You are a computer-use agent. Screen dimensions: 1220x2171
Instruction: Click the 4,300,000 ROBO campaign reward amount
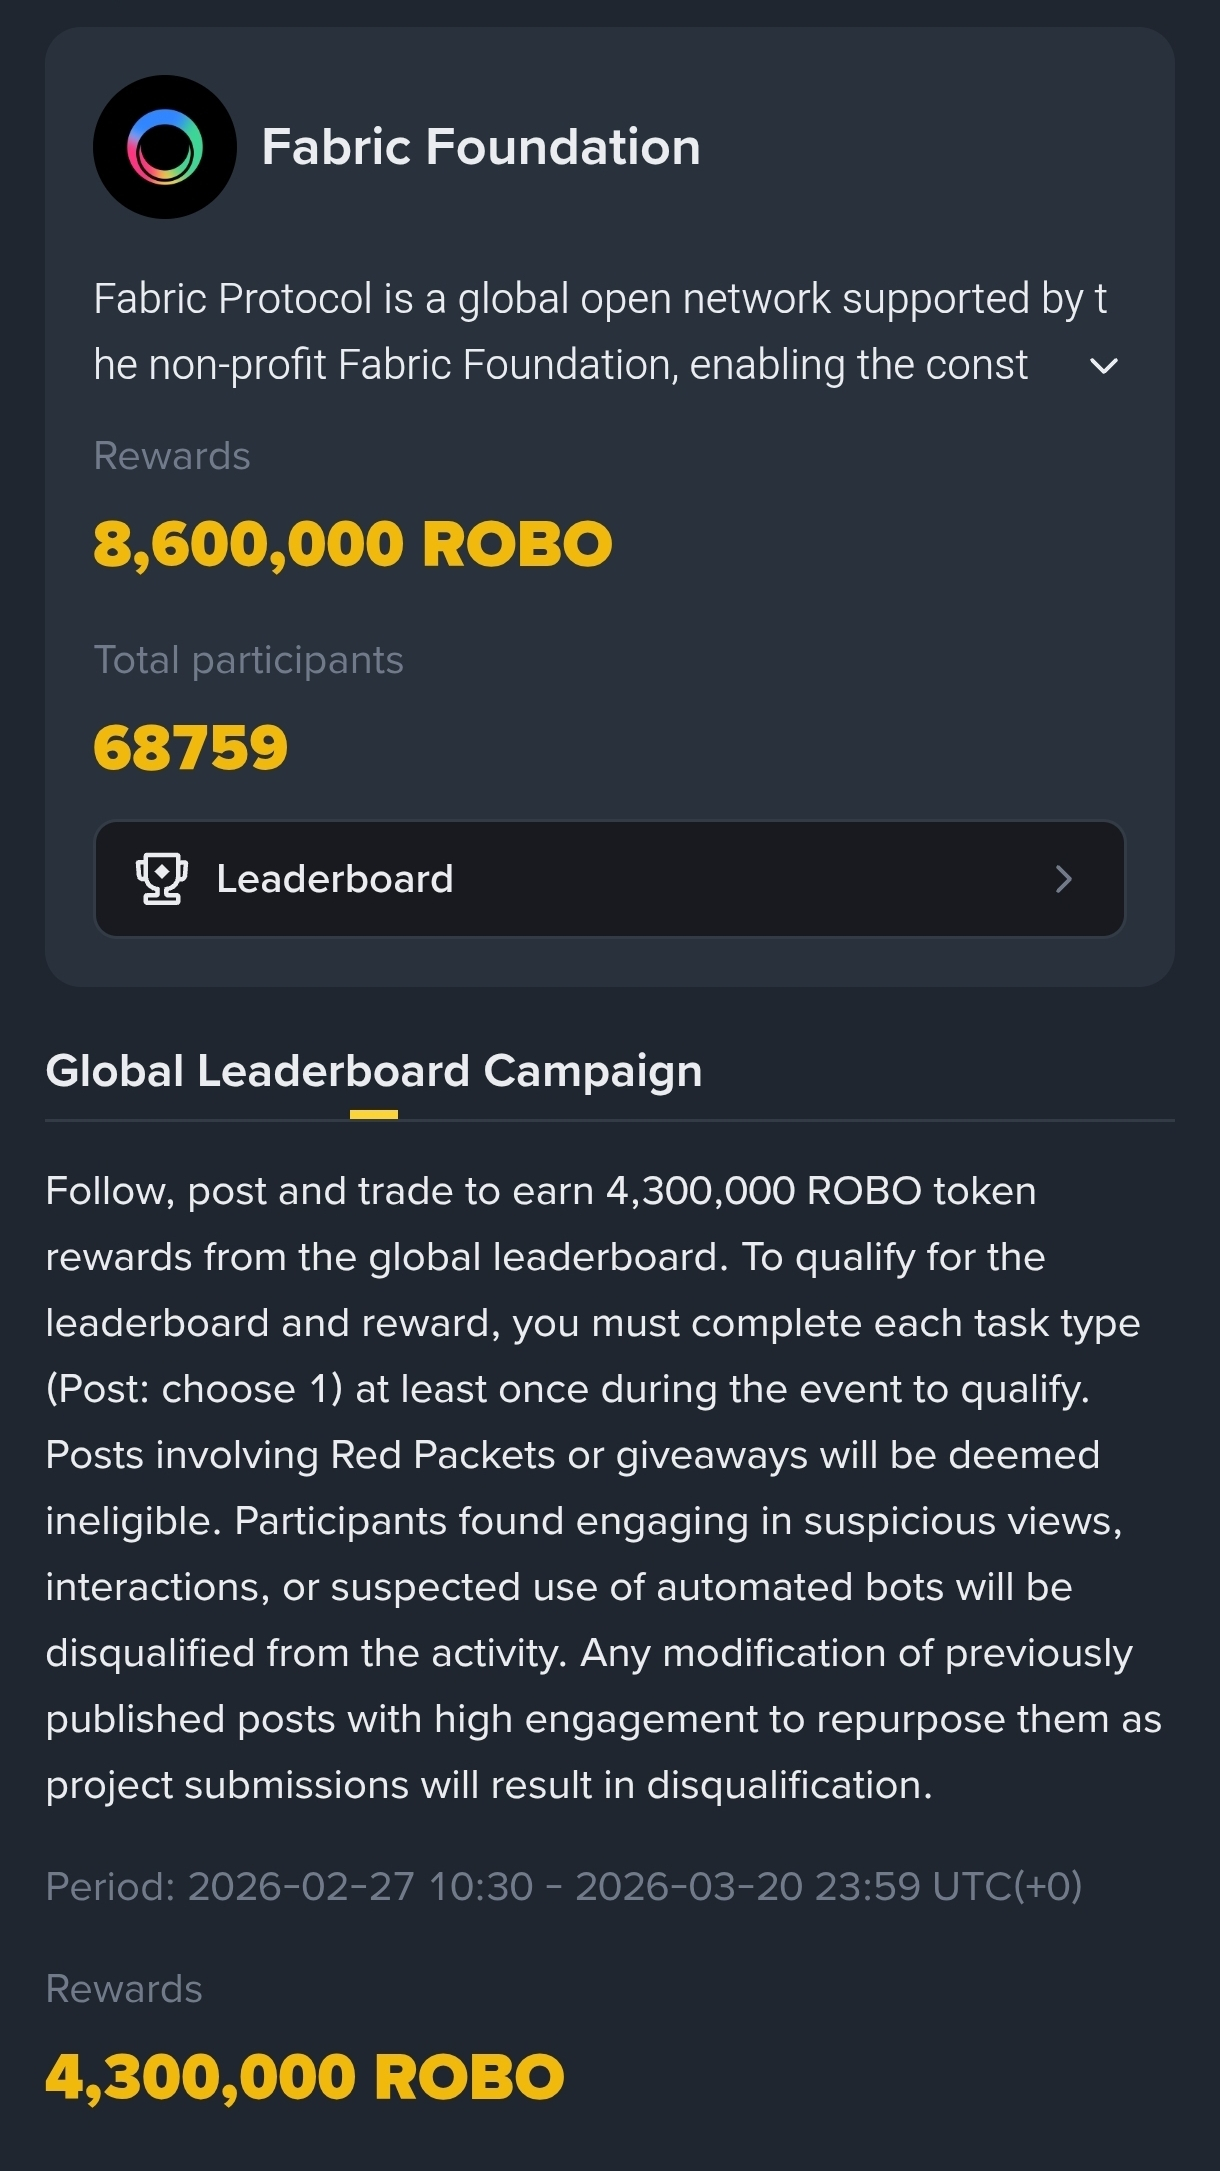coord(305,2077)
